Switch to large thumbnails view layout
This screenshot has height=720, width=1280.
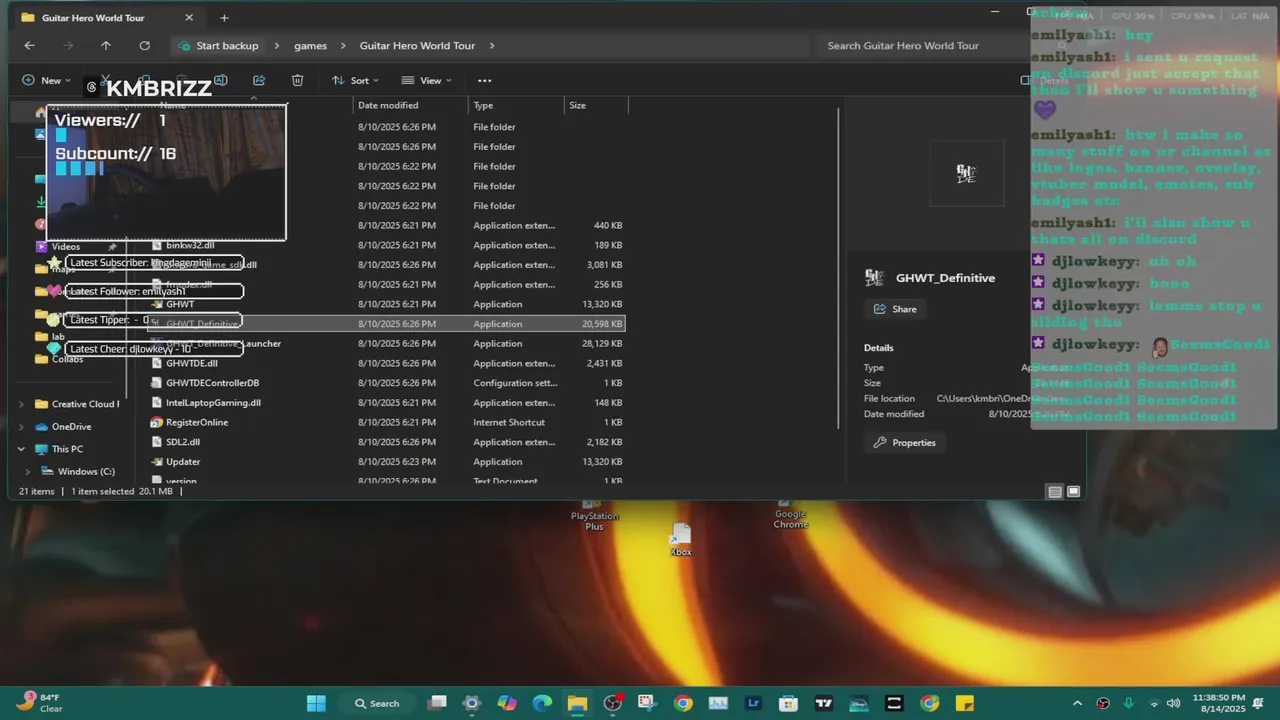(x=1073, y=491)
